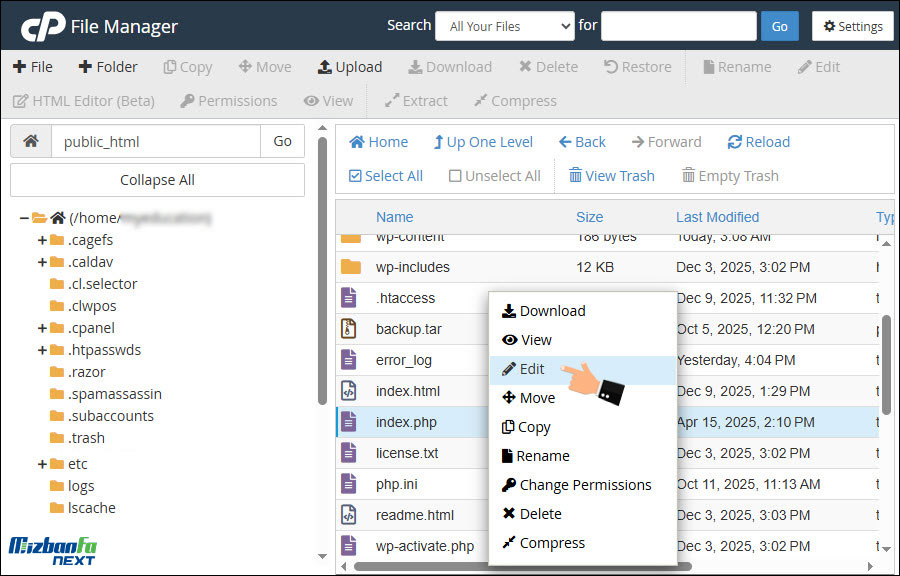Click inside the public_html path field
Image resolution: width=900 pixels, height=576 pixels.
coord(155,142)
